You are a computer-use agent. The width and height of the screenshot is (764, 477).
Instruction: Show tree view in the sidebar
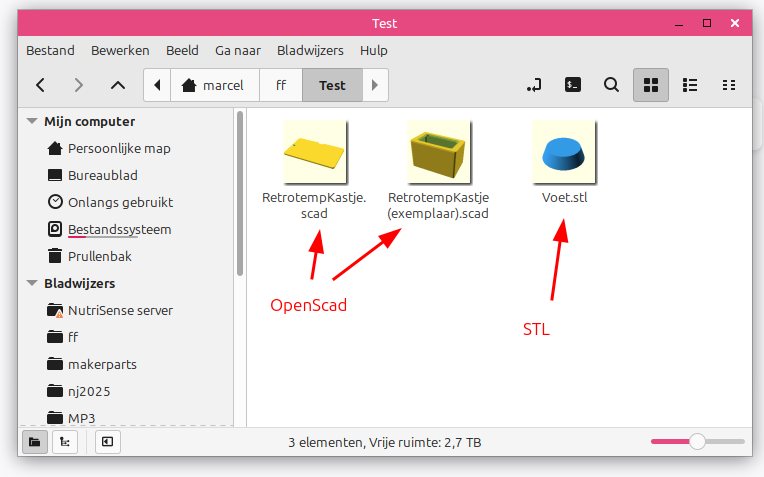[x=65, y=441]
